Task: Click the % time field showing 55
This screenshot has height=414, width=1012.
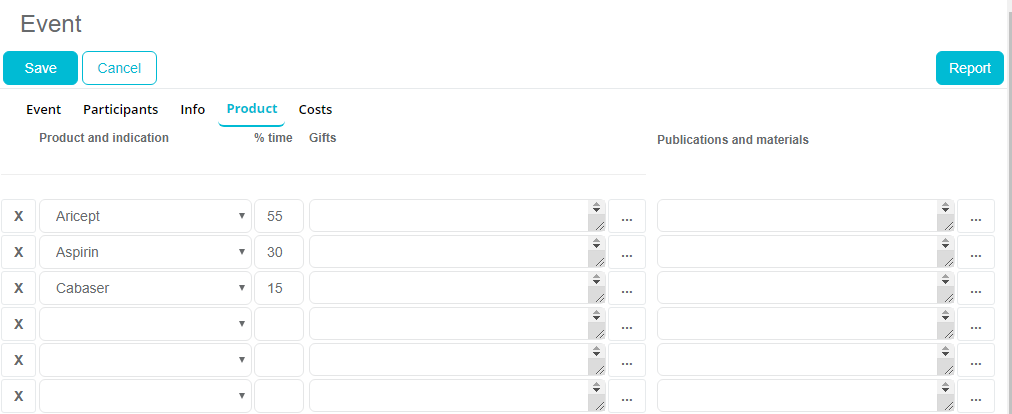Action: (x=277, y=216)
